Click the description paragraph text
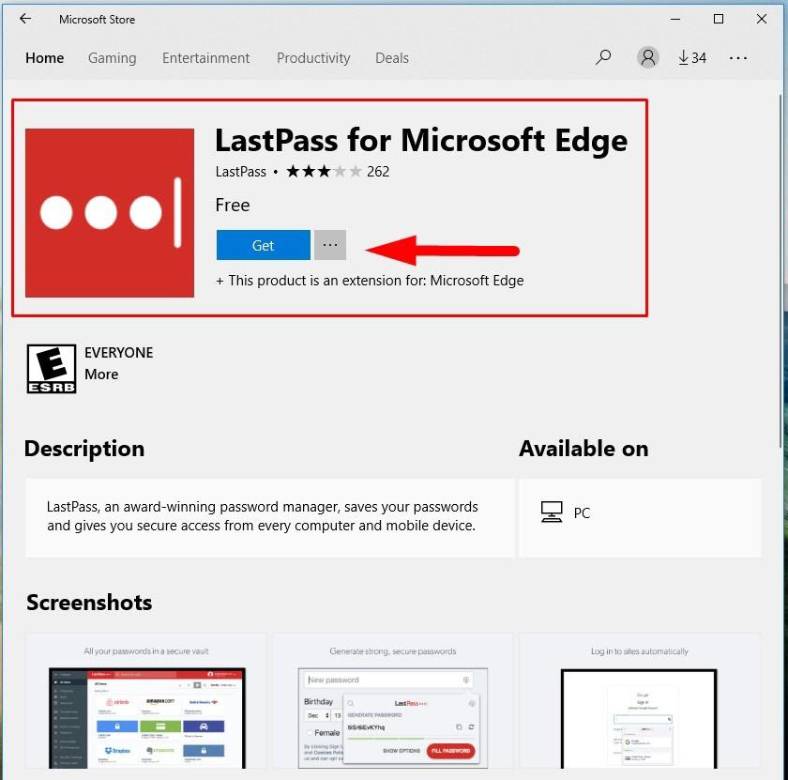The image size is (788, 780). coord(262,516)
